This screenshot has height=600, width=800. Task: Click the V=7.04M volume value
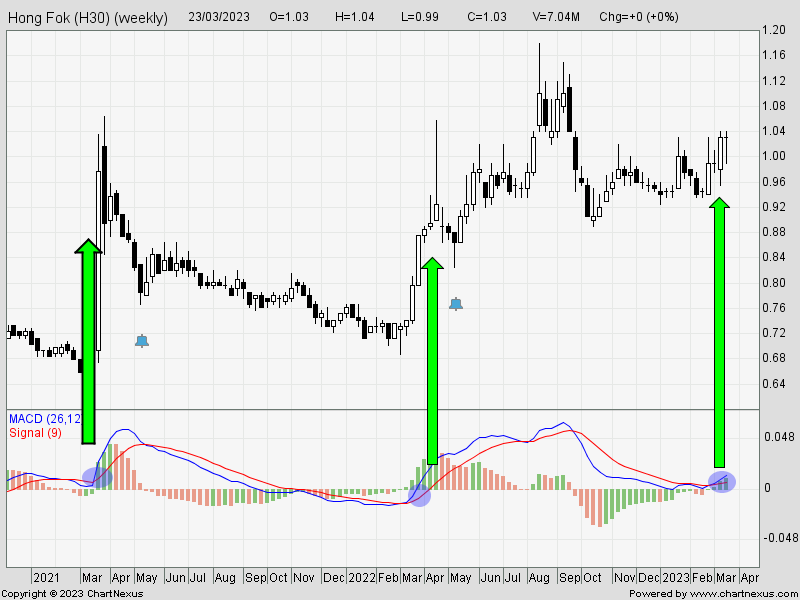tap(556, 17)
